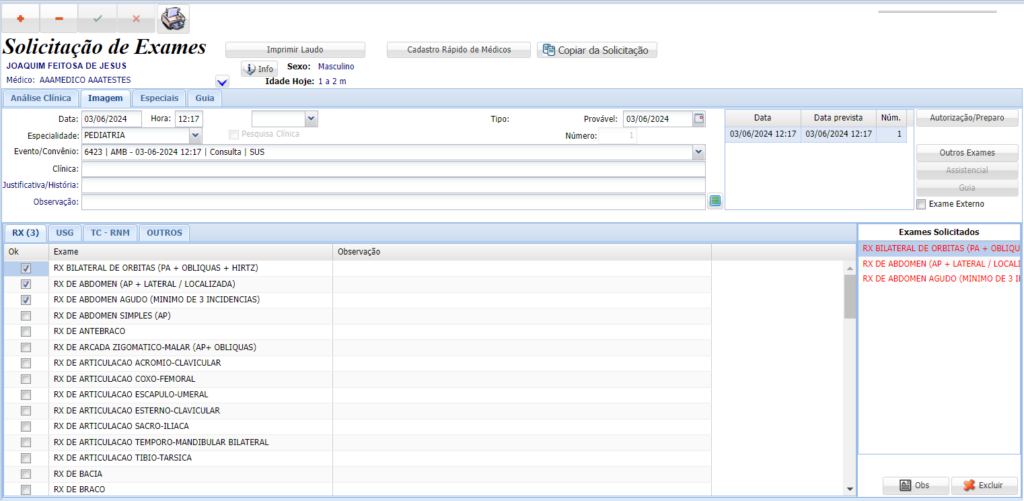1024x501 pixels.
Task: Uncheck RX DE ABDOMEN (AP + LATERAL) checkbox
Action: [x=26, y=284]
